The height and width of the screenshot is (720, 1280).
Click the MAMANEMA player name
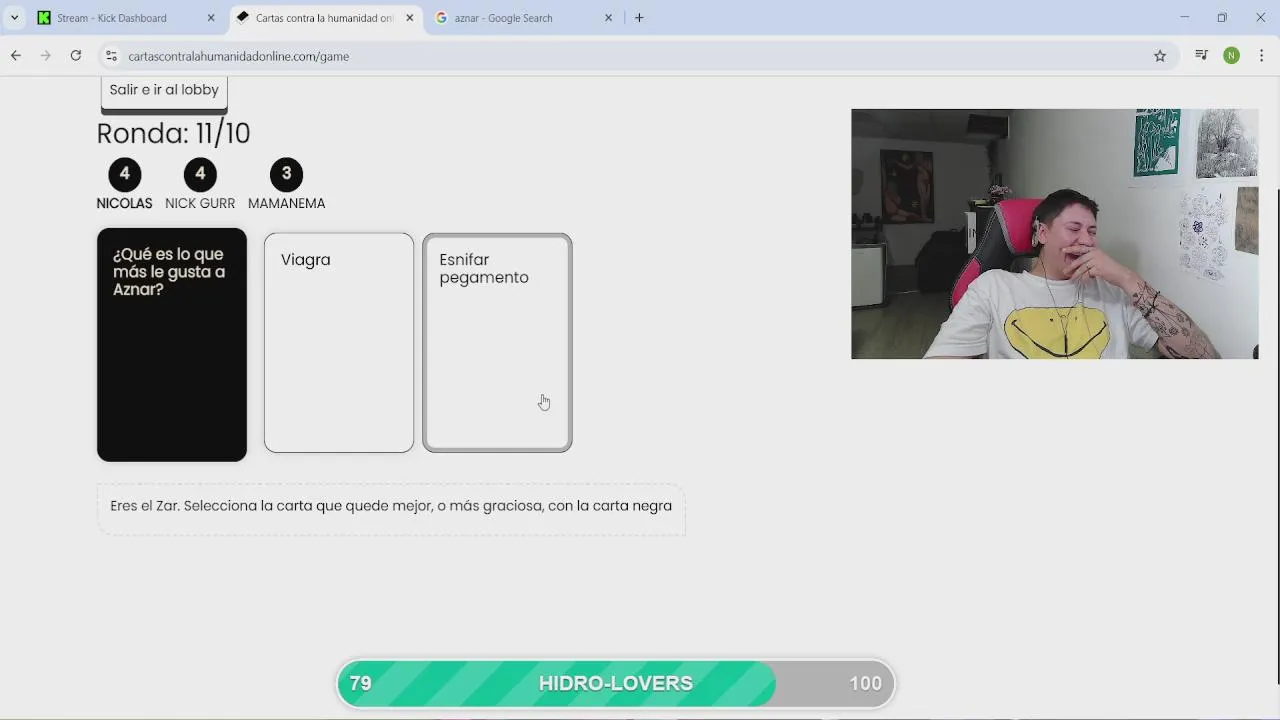[x=286, y=203]
